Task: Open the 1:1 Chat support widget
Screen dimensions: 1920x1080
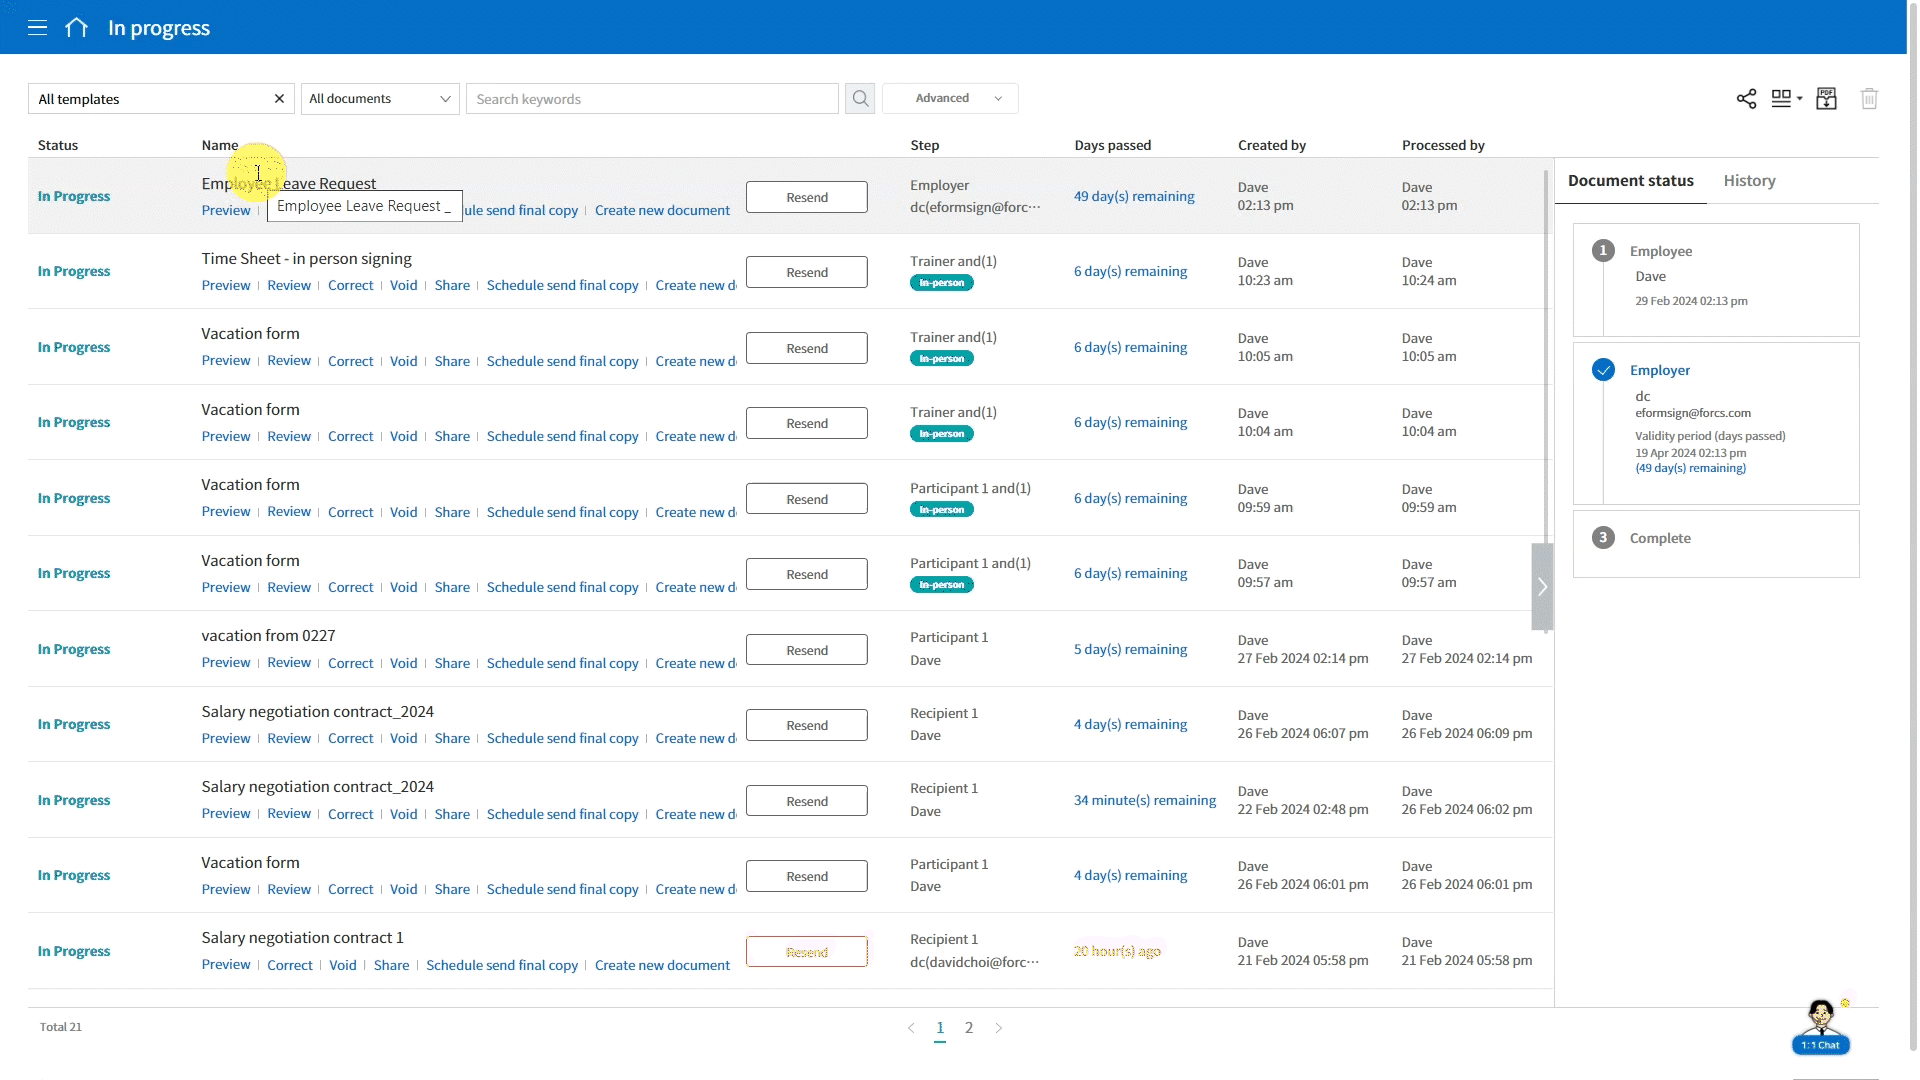Action: point(1821,1027)
